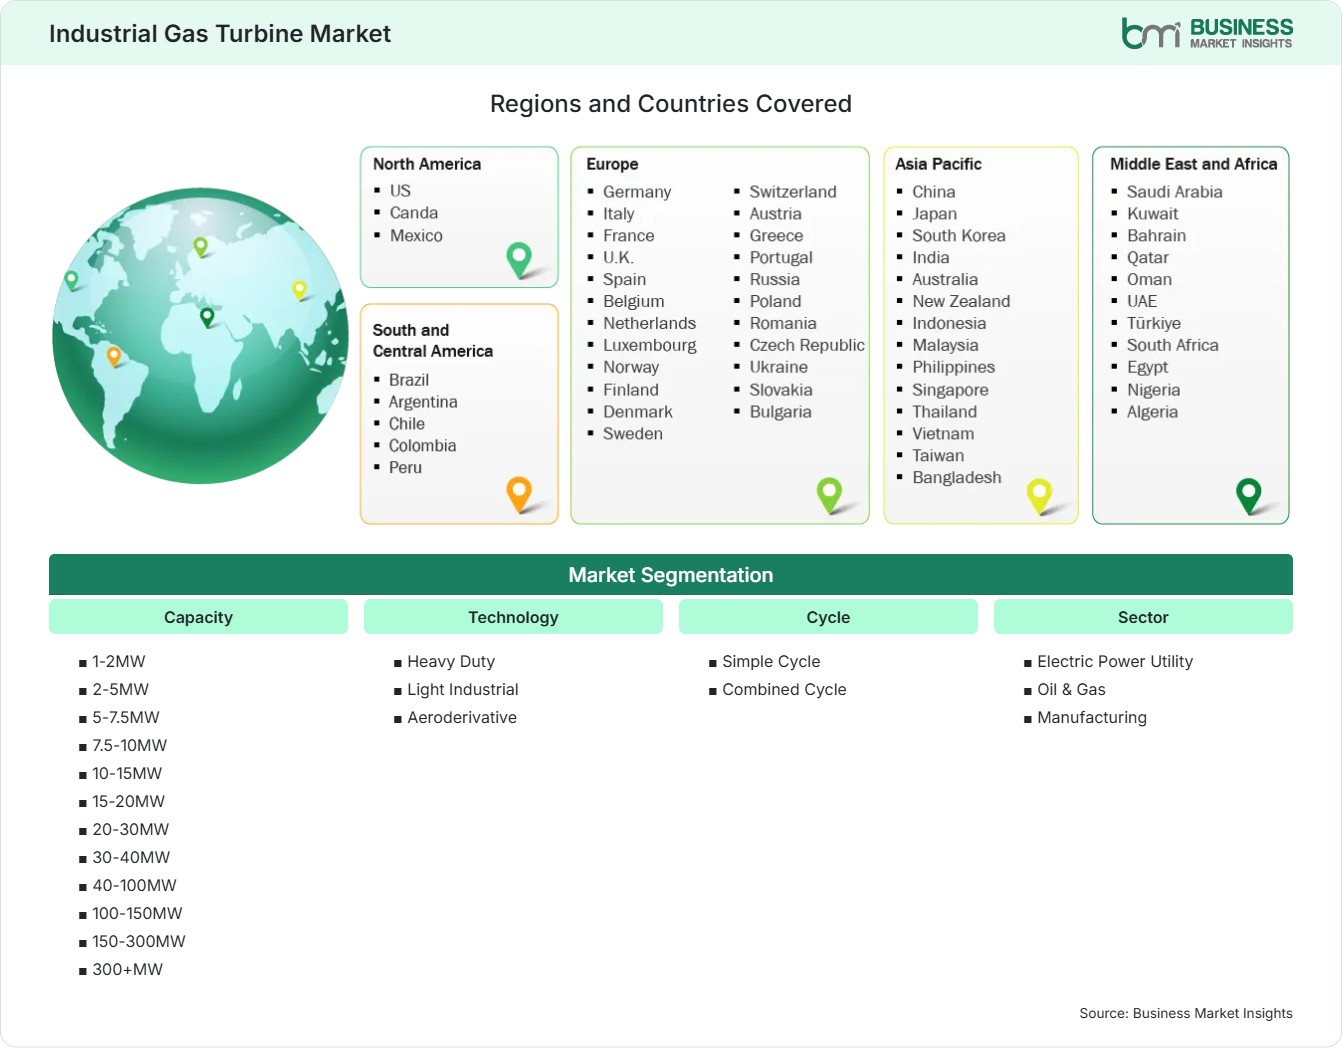Click the green pin at the globe's left edge

71,280
